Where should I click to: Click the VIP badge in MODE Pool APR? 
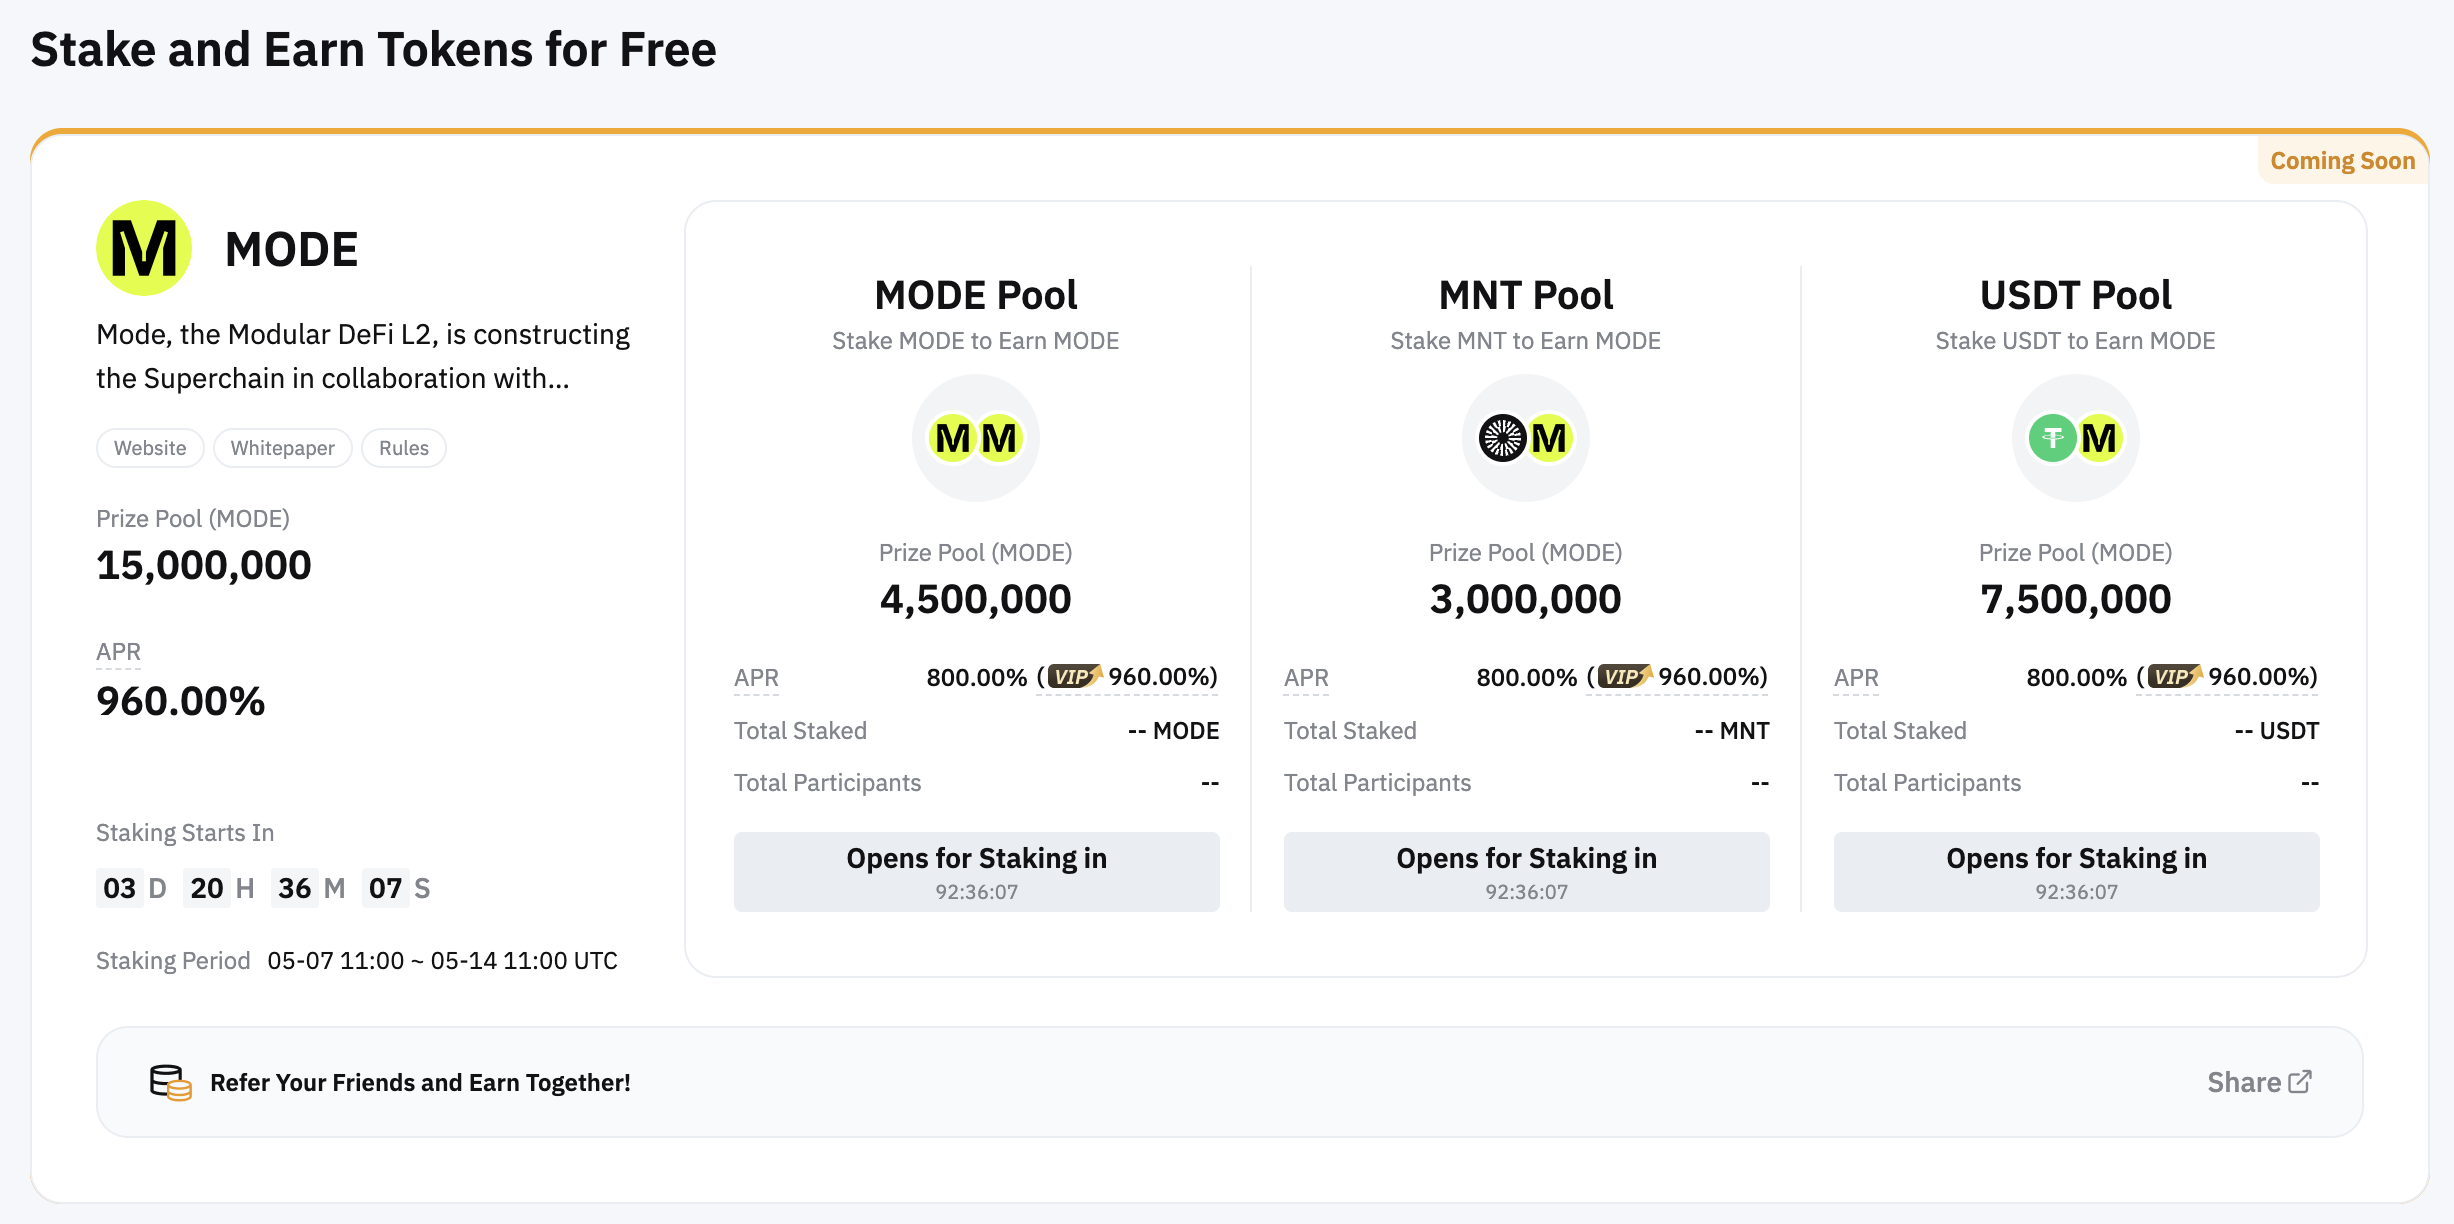click(x=1074, y=677)
